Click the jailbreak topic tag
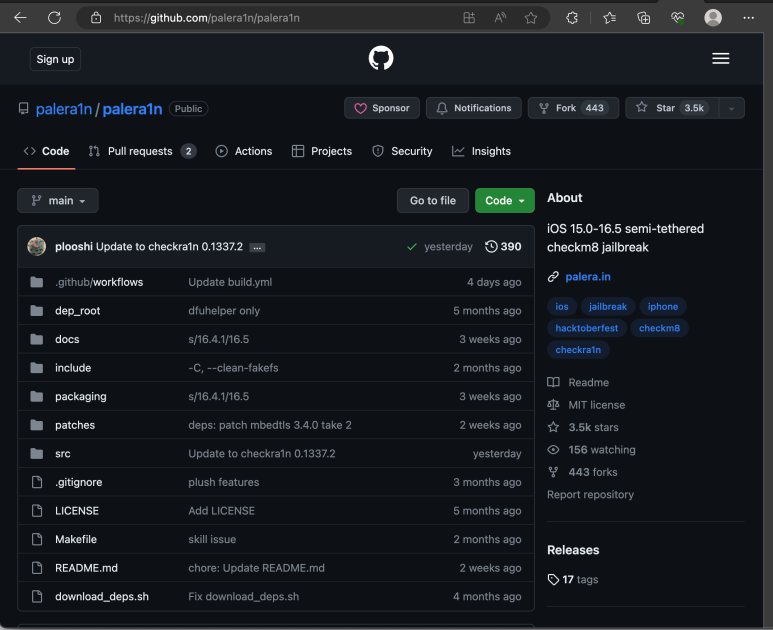Image resolution: width=773 pixels, height=630 pixels. (x=608, y=307)
